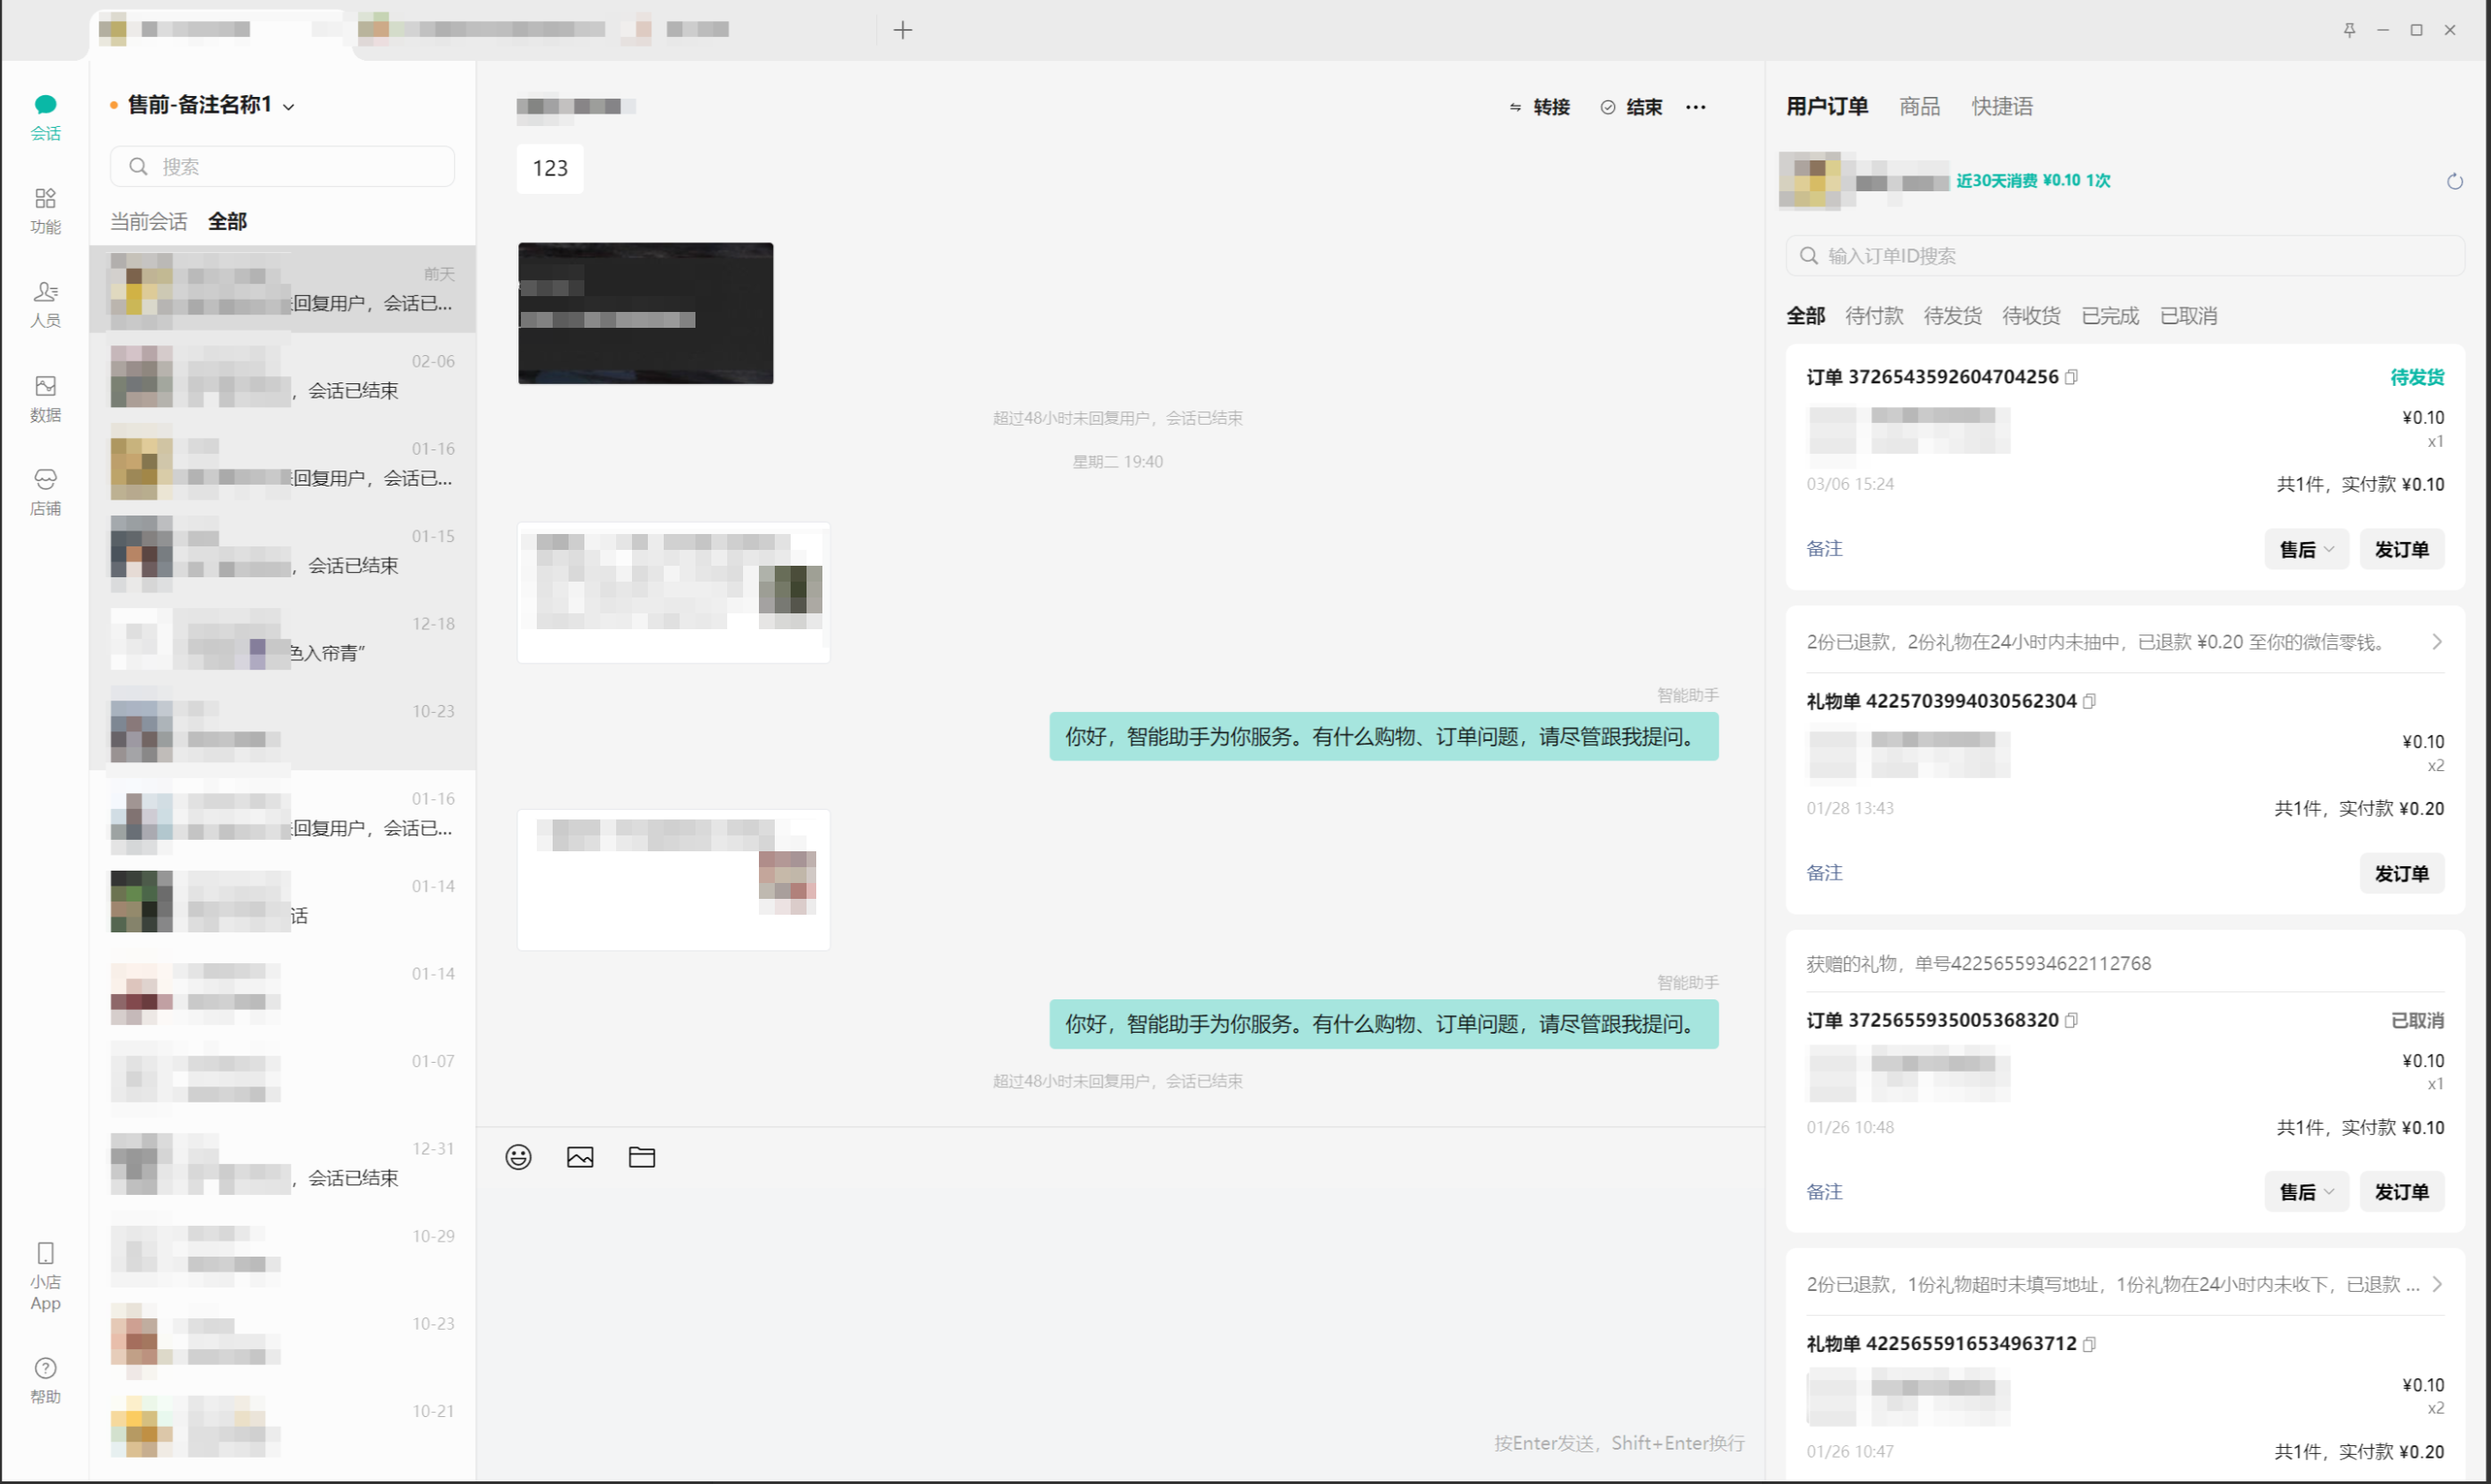Select the 用户订单 tab
Image resolution: width=2491 pixels, height=1484 pixels.
(1826, 106)
